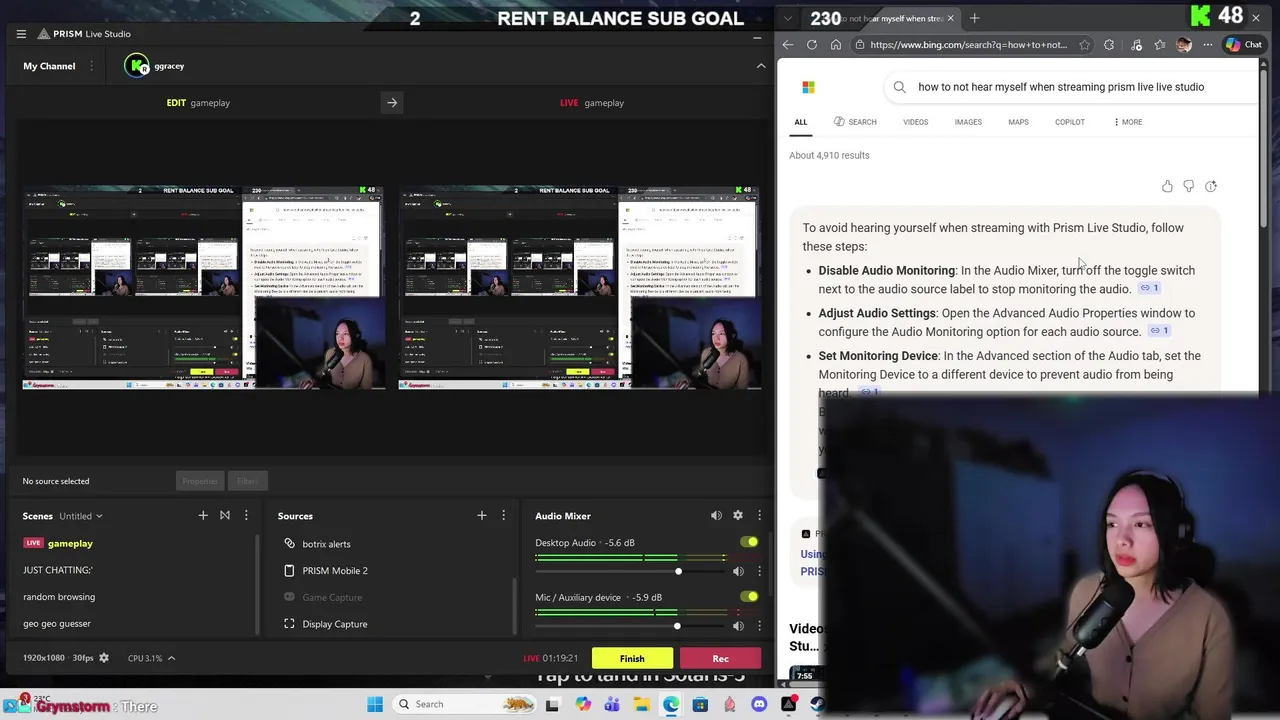Collapse the My Channel panel chevron
The width and height of the screenshot is (1280, 720).
click(x=761, y=66)
